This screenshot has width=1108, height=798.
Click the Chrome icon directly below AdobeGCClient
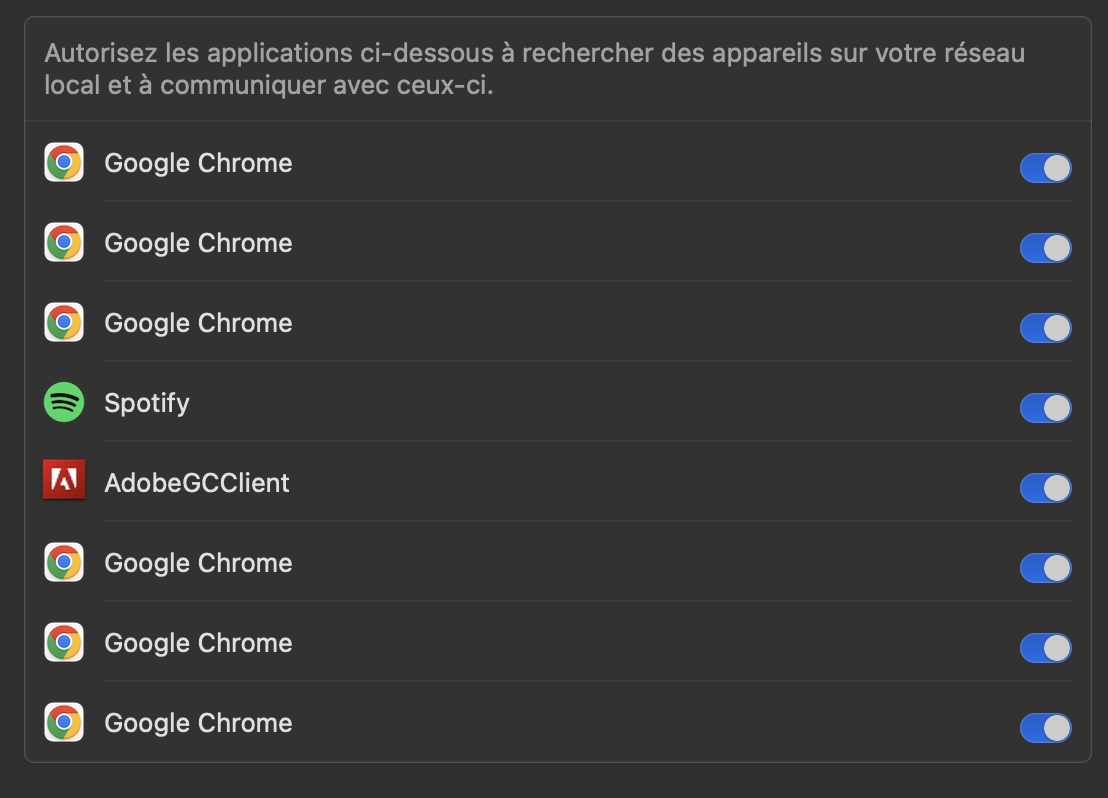pos(64,563)
